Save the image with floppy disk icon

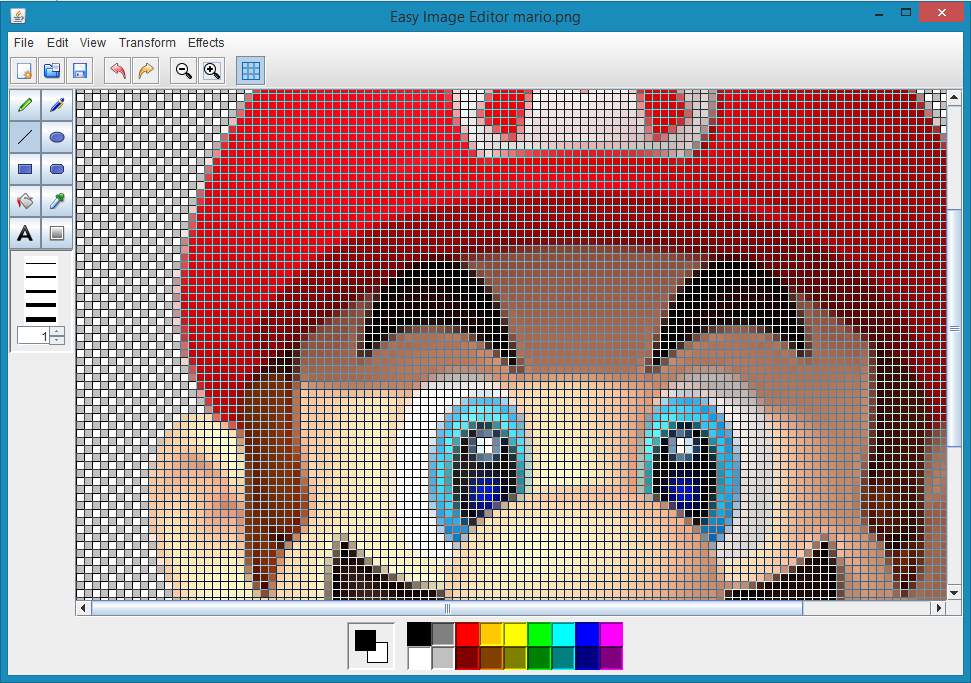point(80,70)
